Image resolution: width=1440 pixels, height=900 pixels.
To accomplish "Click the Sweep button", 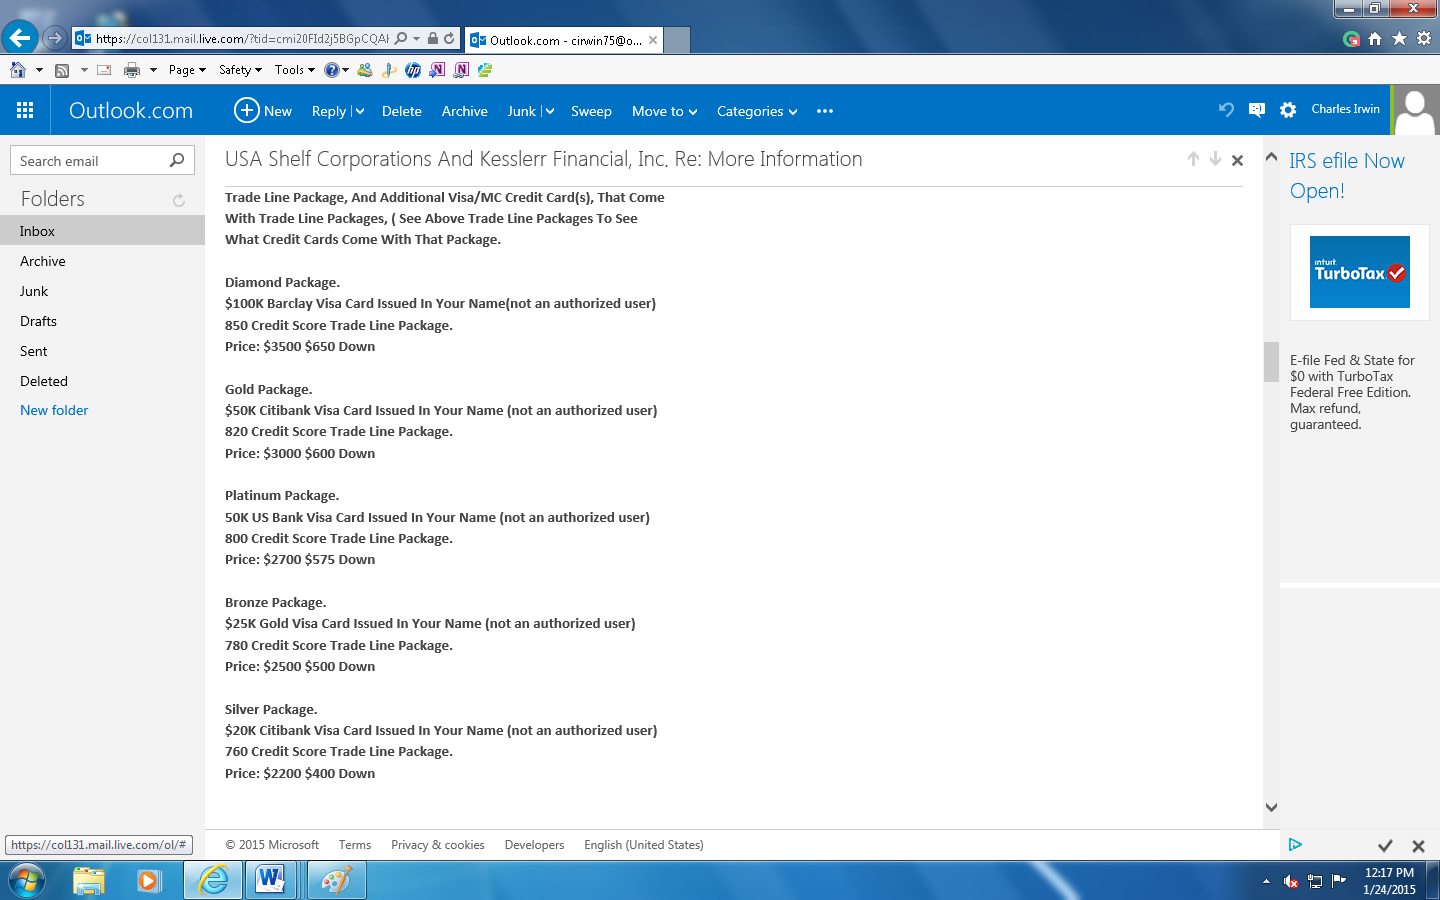I will tap(591, 111).
